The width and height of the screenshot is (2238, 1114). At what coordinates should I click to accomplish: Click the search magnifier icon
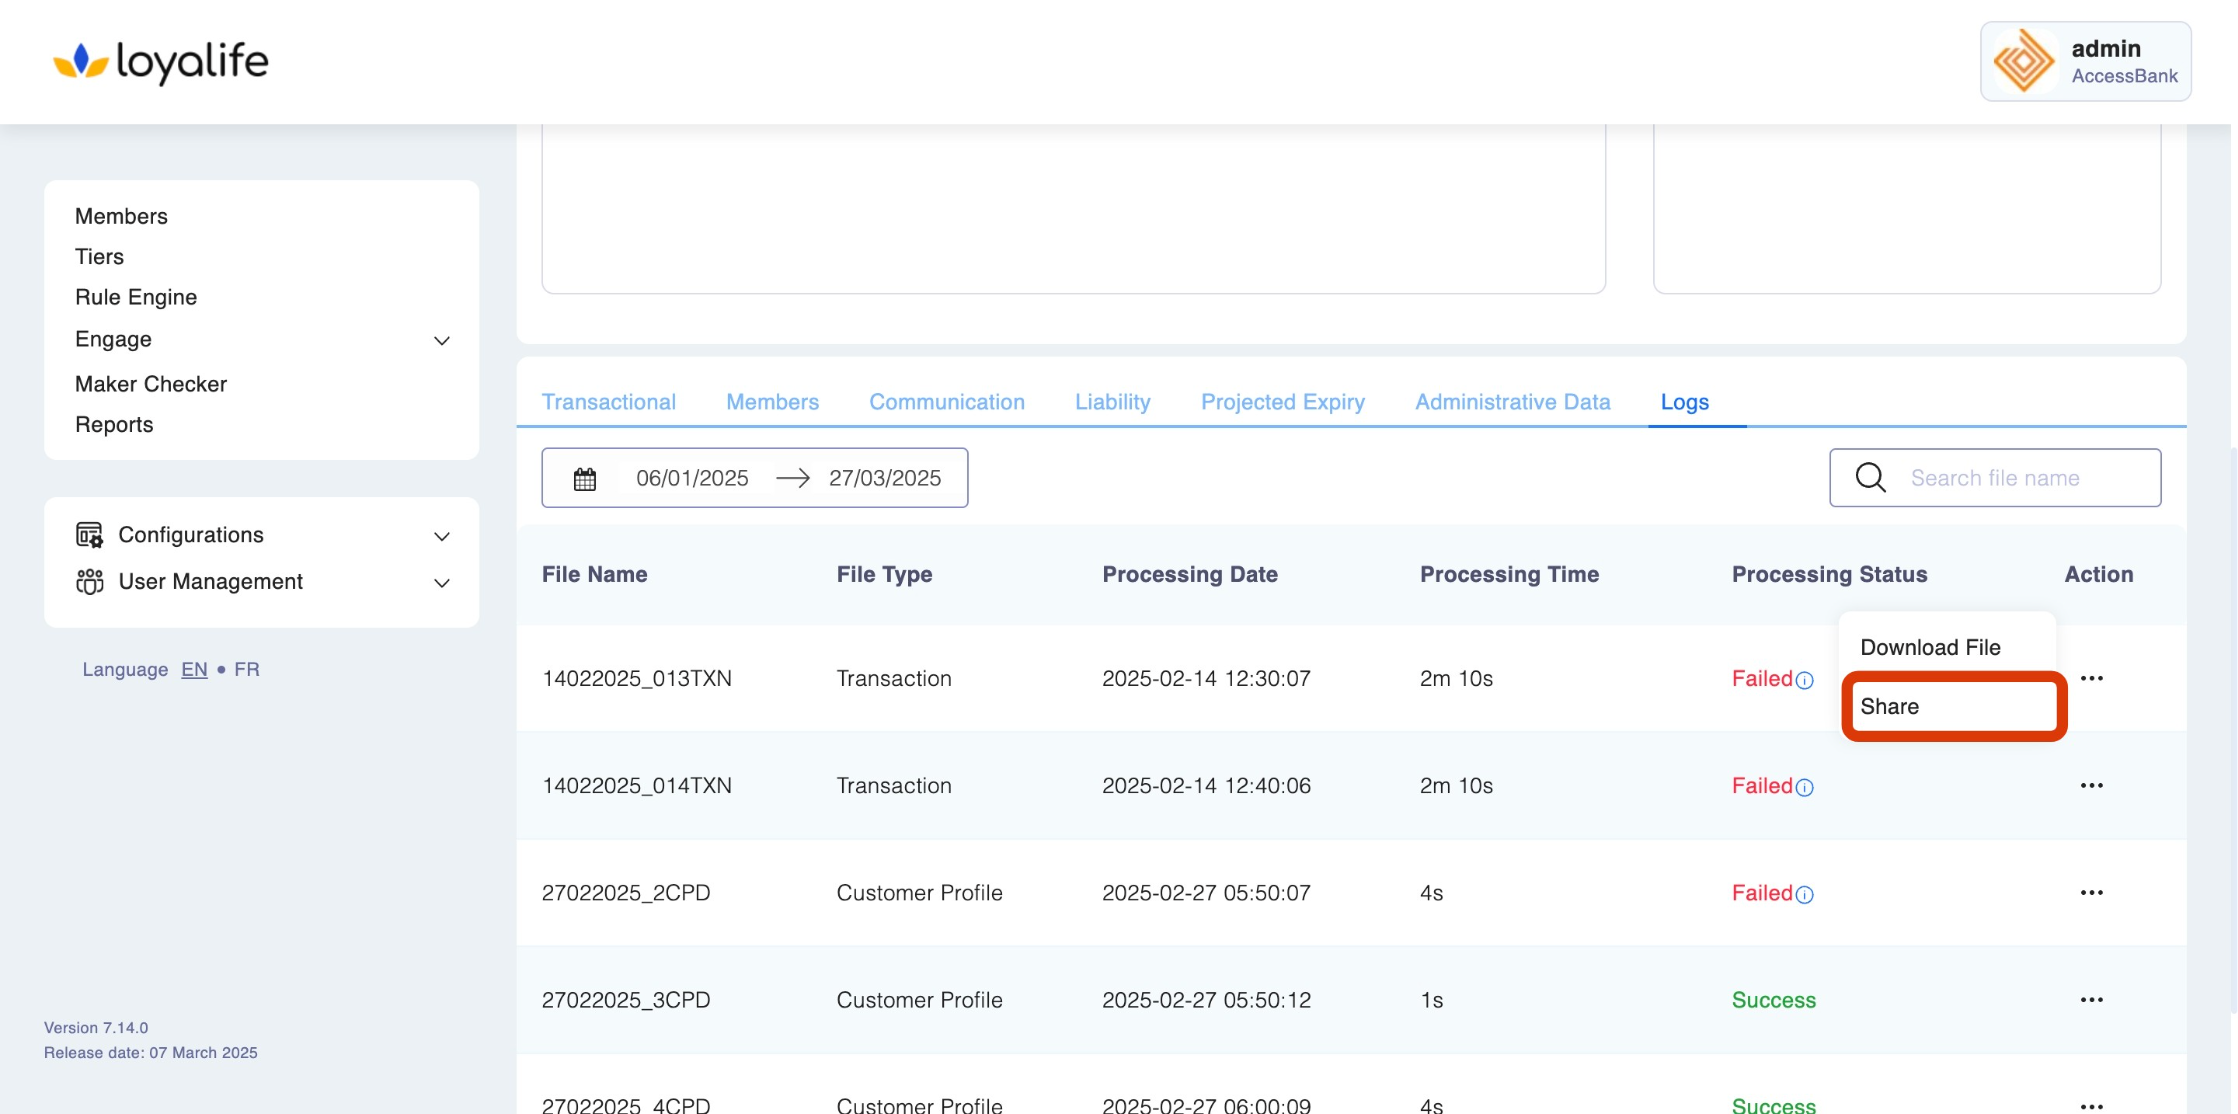coord(1870,478)
